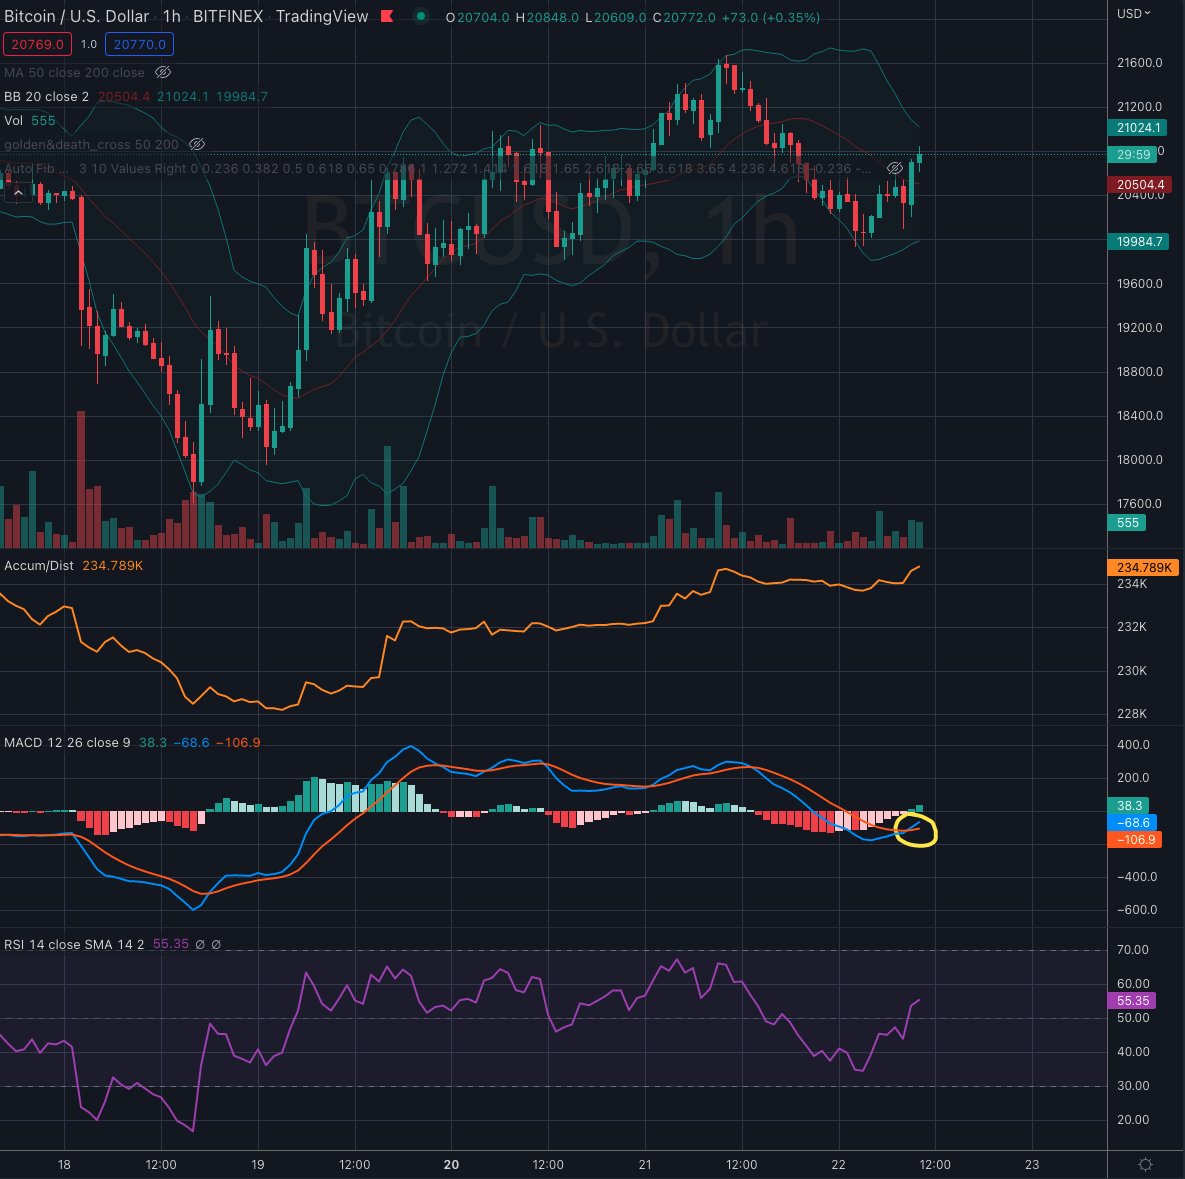Click the red Sell 20769.0 button
Viewport: 1185px width, 1179px height.
[37, 44]
